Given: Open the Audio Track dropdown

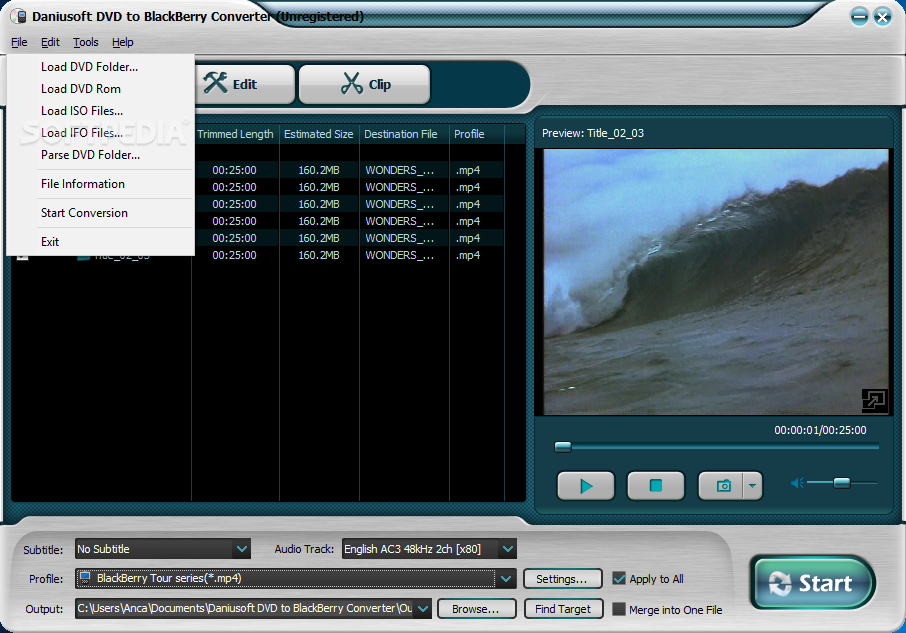Looking at the screenshot, I should point(429,549).
